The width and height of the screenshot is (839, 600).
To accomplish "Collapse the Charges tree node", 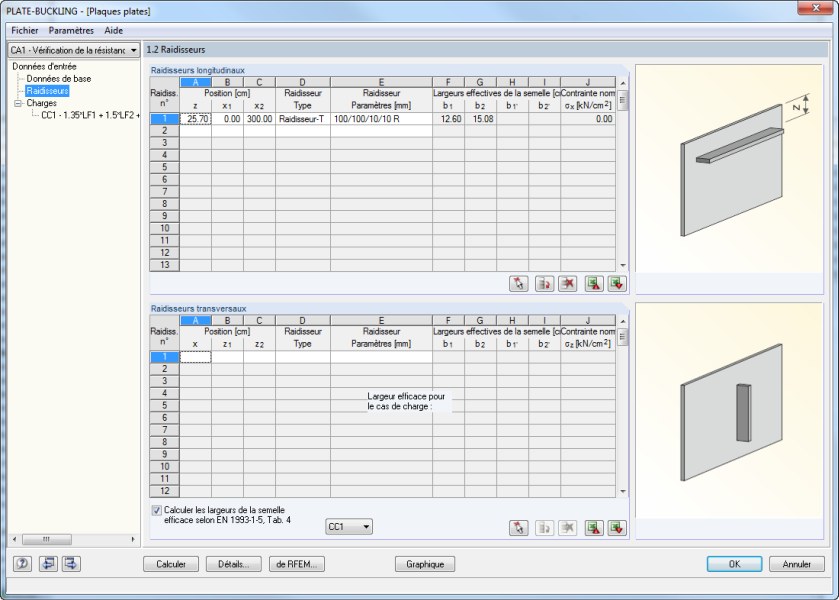I will pos(18,103).
